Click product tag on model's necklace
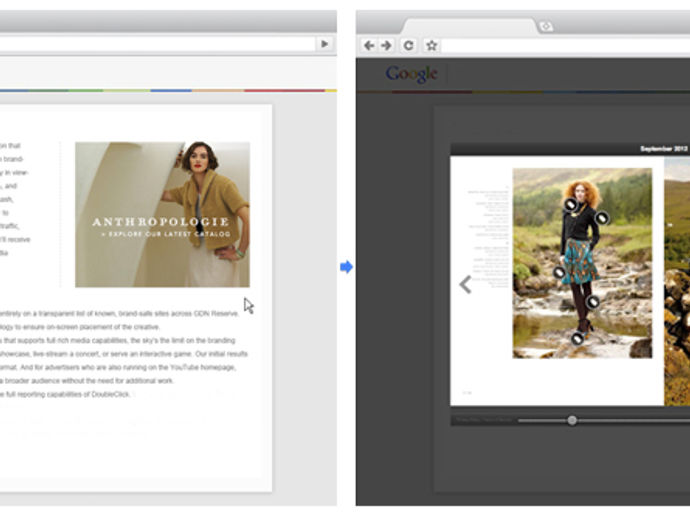This screenshot has height=518, width=690. pos(571,205)
